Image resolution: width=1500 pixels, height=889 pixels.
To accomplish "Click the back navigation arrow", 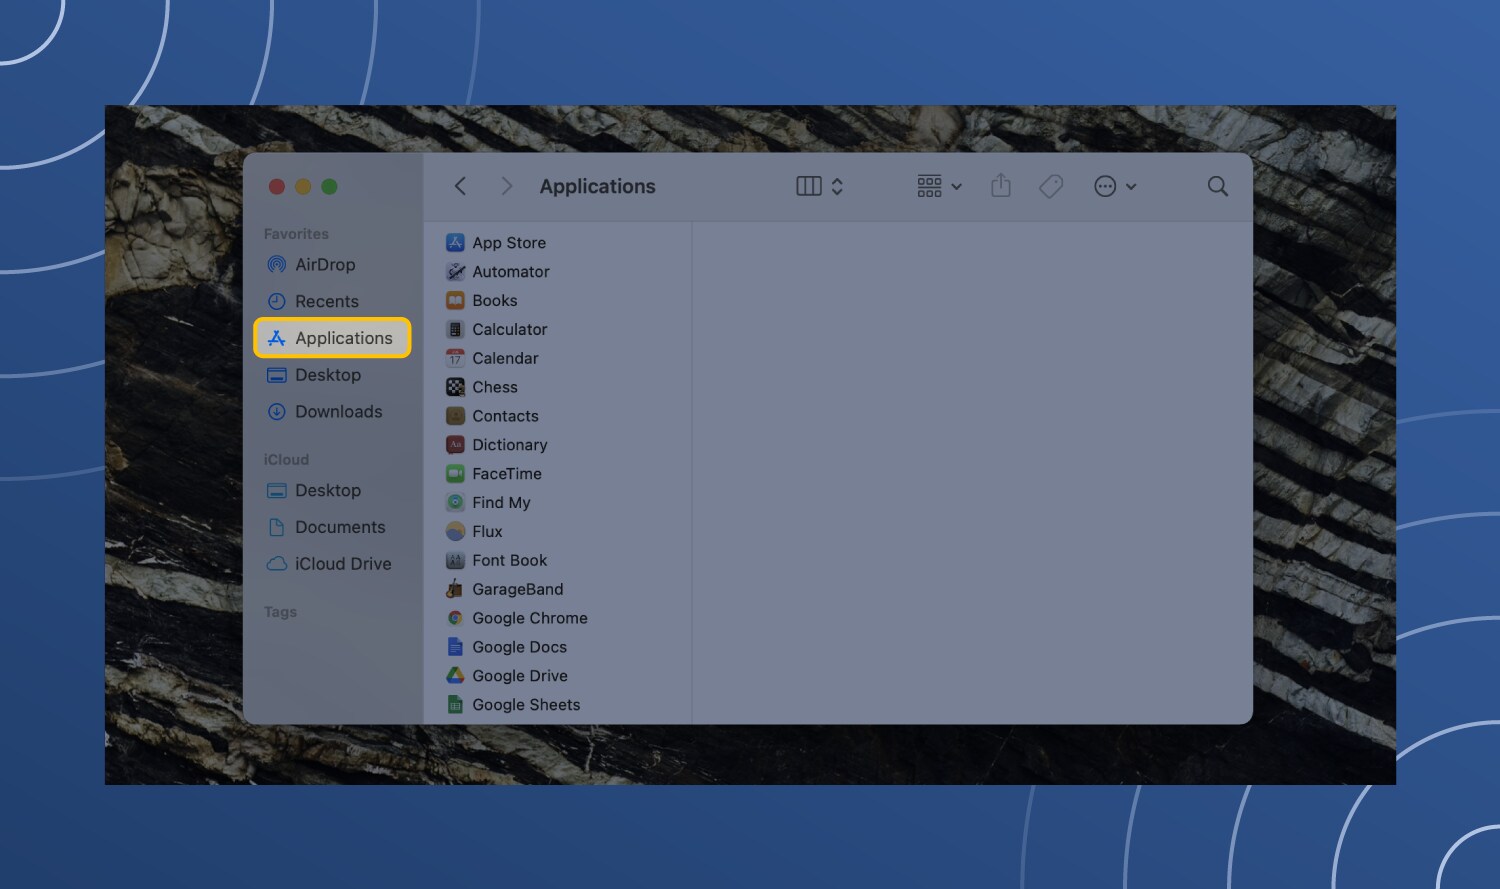I will pyautogui.click(x=460, y=186).
